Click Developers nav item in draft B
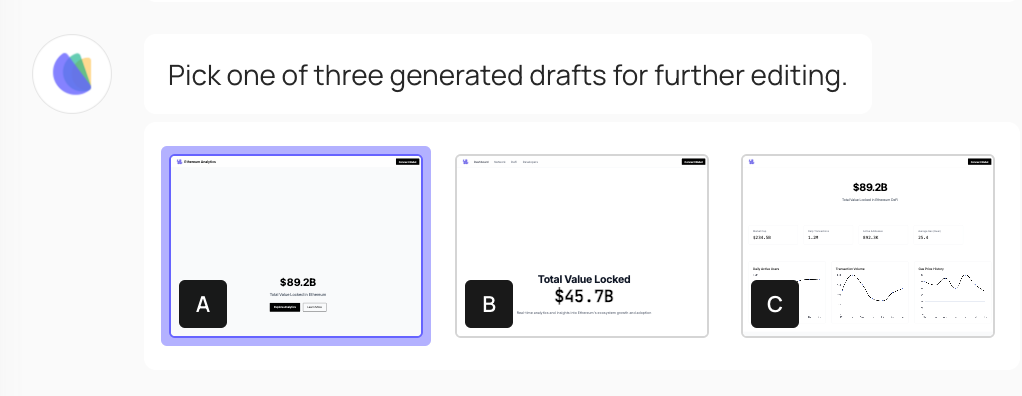Image resolution: width=1022 pixels, height=396 pixels. tap(531, 162)
